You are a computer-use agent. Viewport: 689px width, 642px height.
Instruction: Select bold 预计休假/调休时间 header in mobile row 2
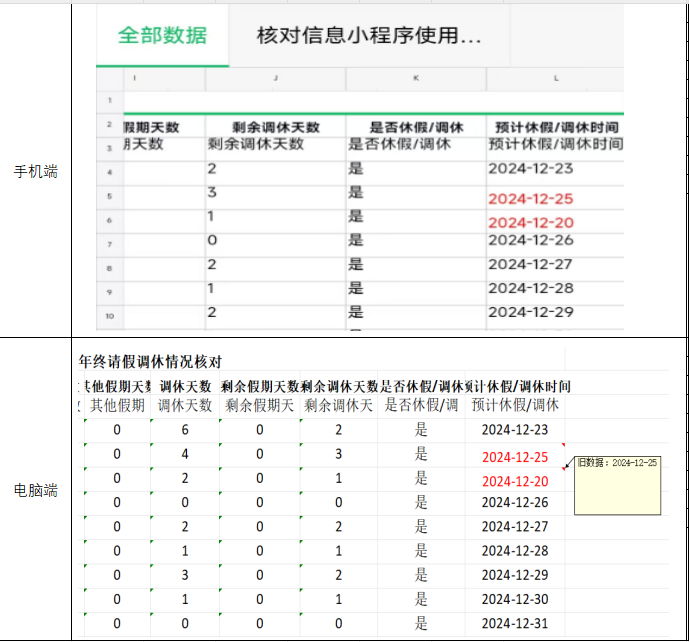[x=557, y=127]
